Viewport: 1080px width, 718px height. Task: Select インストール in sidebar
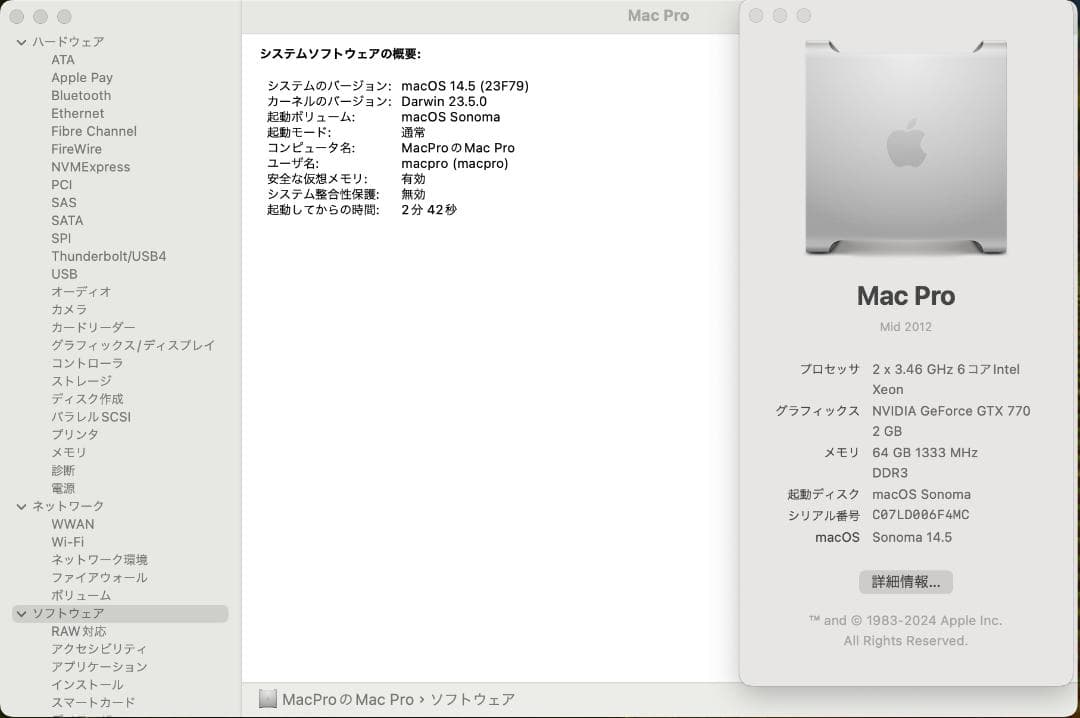pyautogui.click(x=87, y=685)
